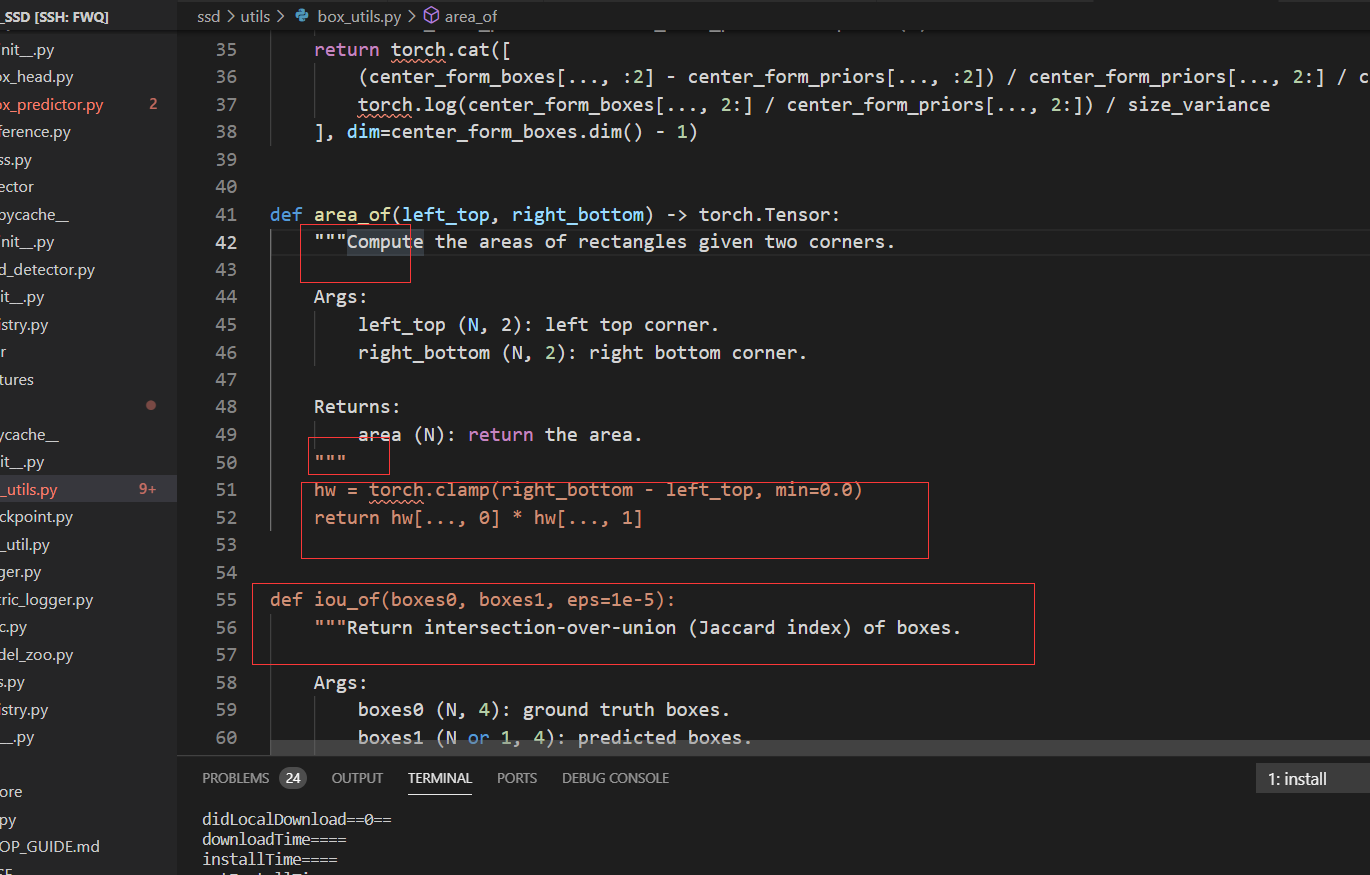This screenshot has width=1370, height=875.
Task: Open the 1: install terminal selector
Action: point(1298,777)
